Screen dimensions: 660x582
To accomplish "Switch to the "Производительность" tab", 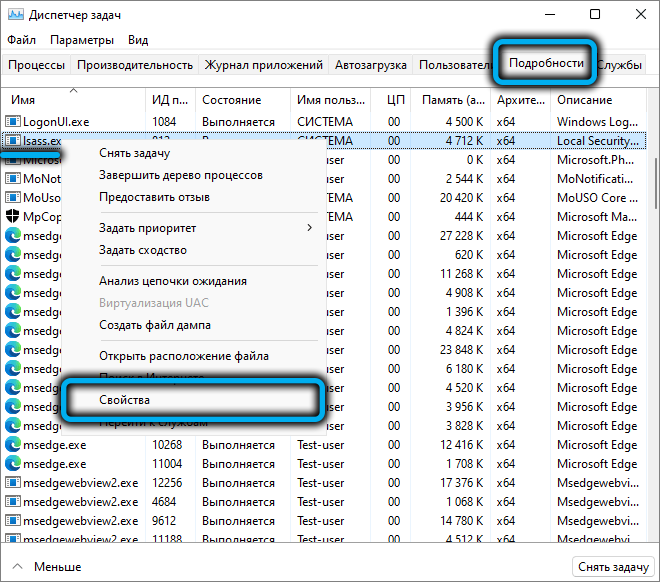I will coord(135,65).
